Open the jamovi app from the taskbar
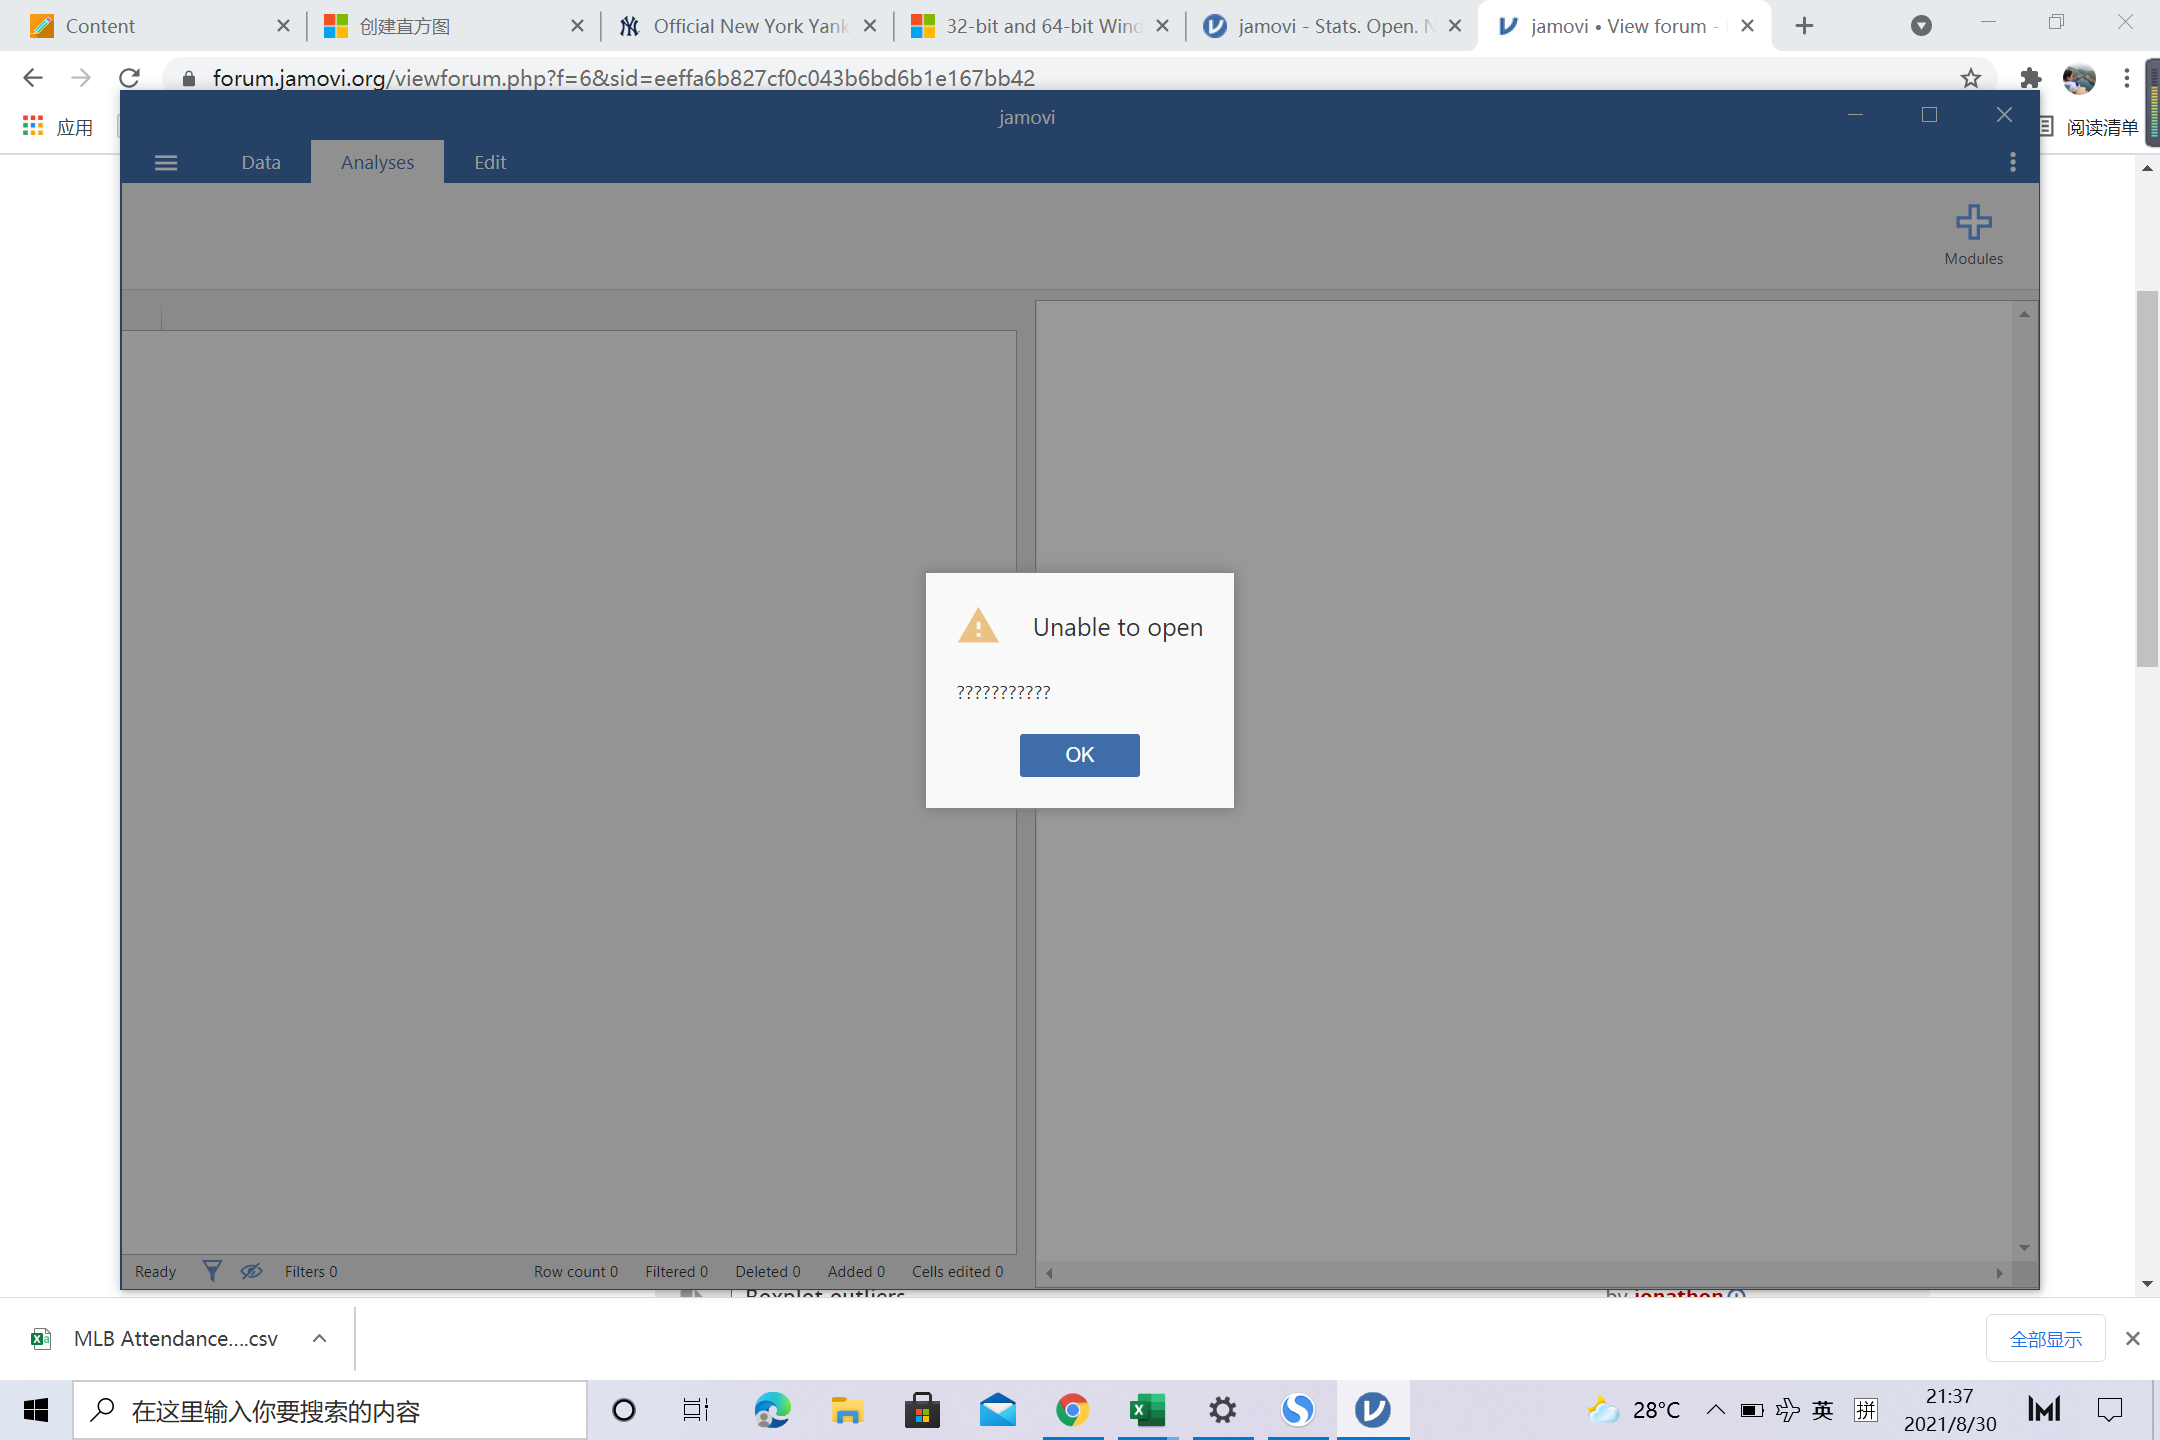Viewport: 2160px width, 1440px height. 1372,1410
